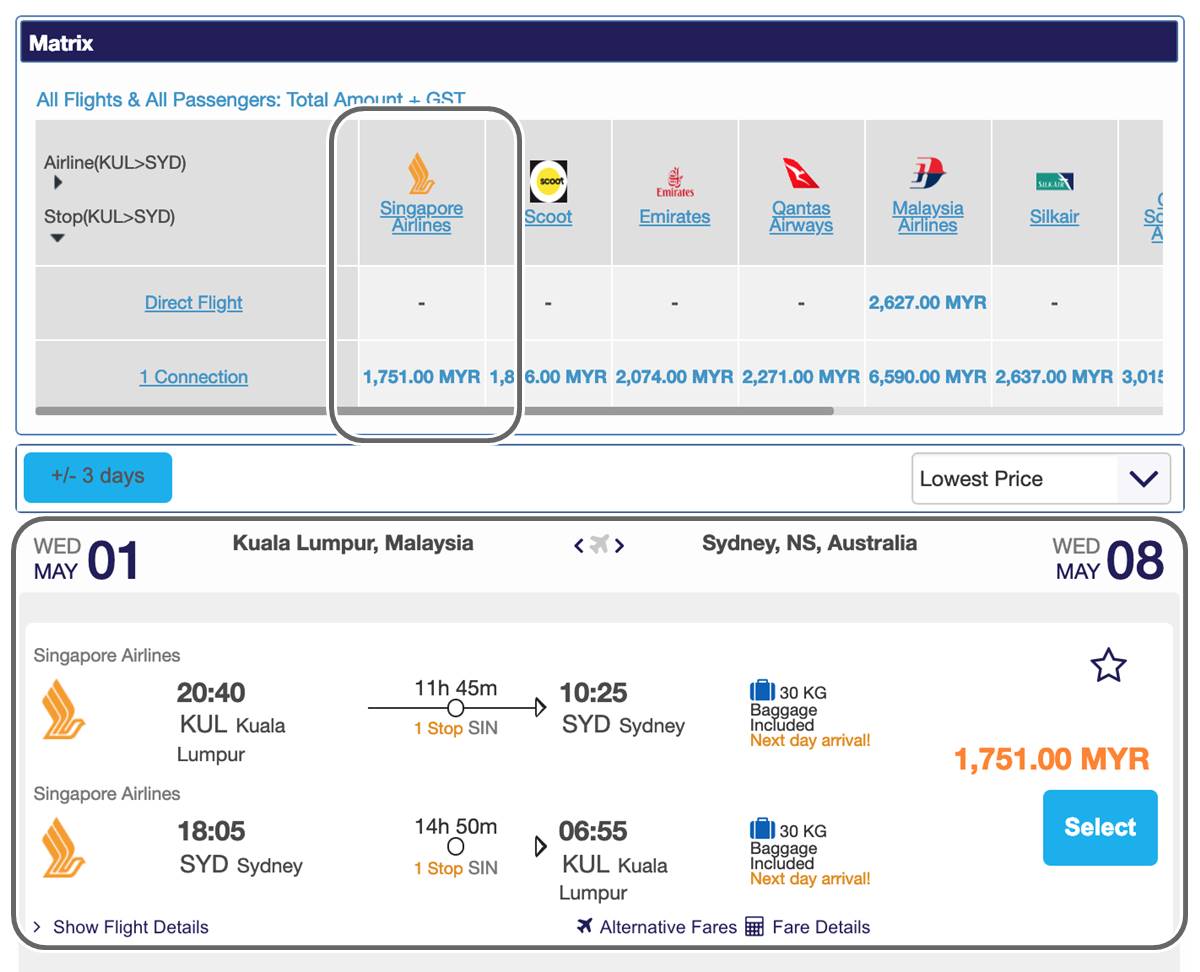Click the 06:55 arrival time
Viewport: 1200px width, 972px height.
593,831
